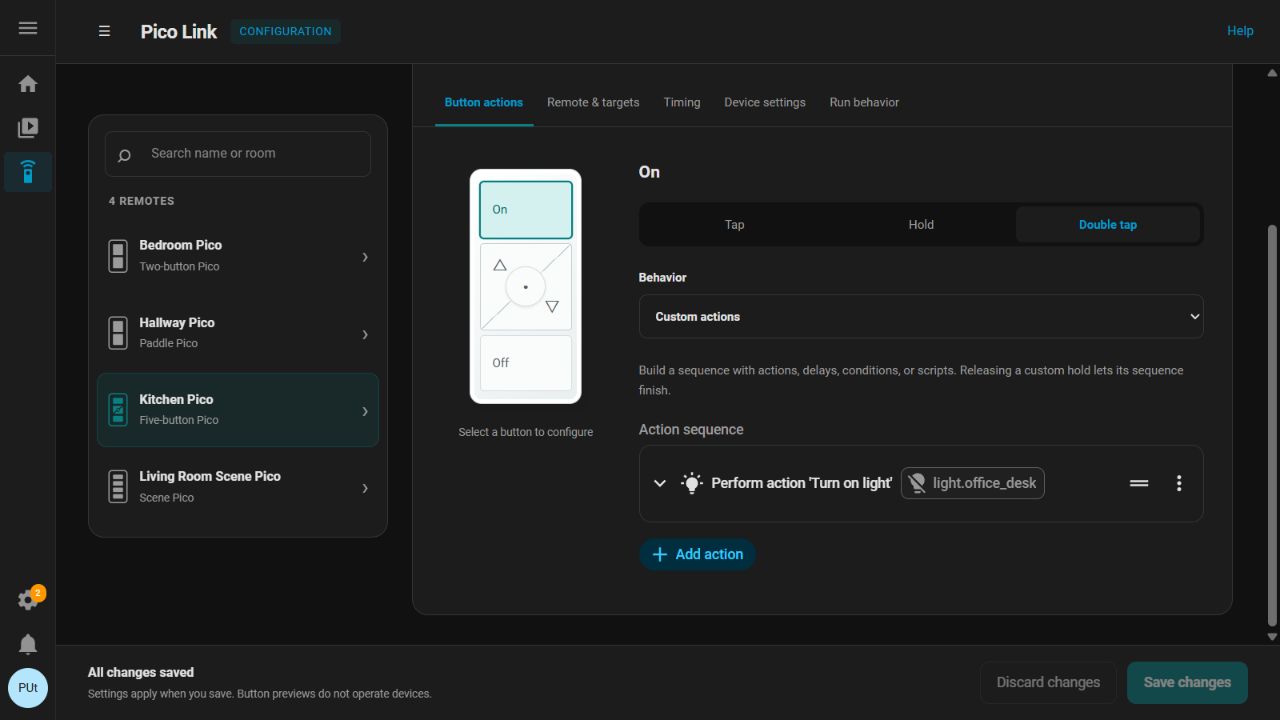1280x720 pixels.
Task: Select the On button on remote preview
Action: [526, 209]
